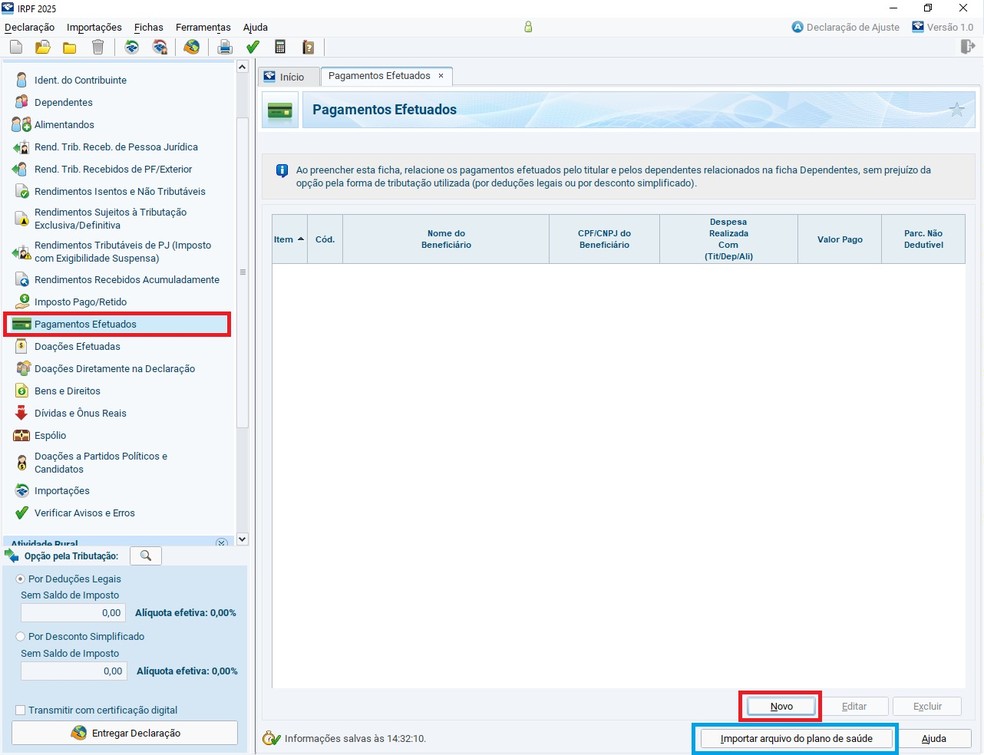Click the new declaration blank page icon
Screen dimensions: 984x755
(x=16, y=47)
